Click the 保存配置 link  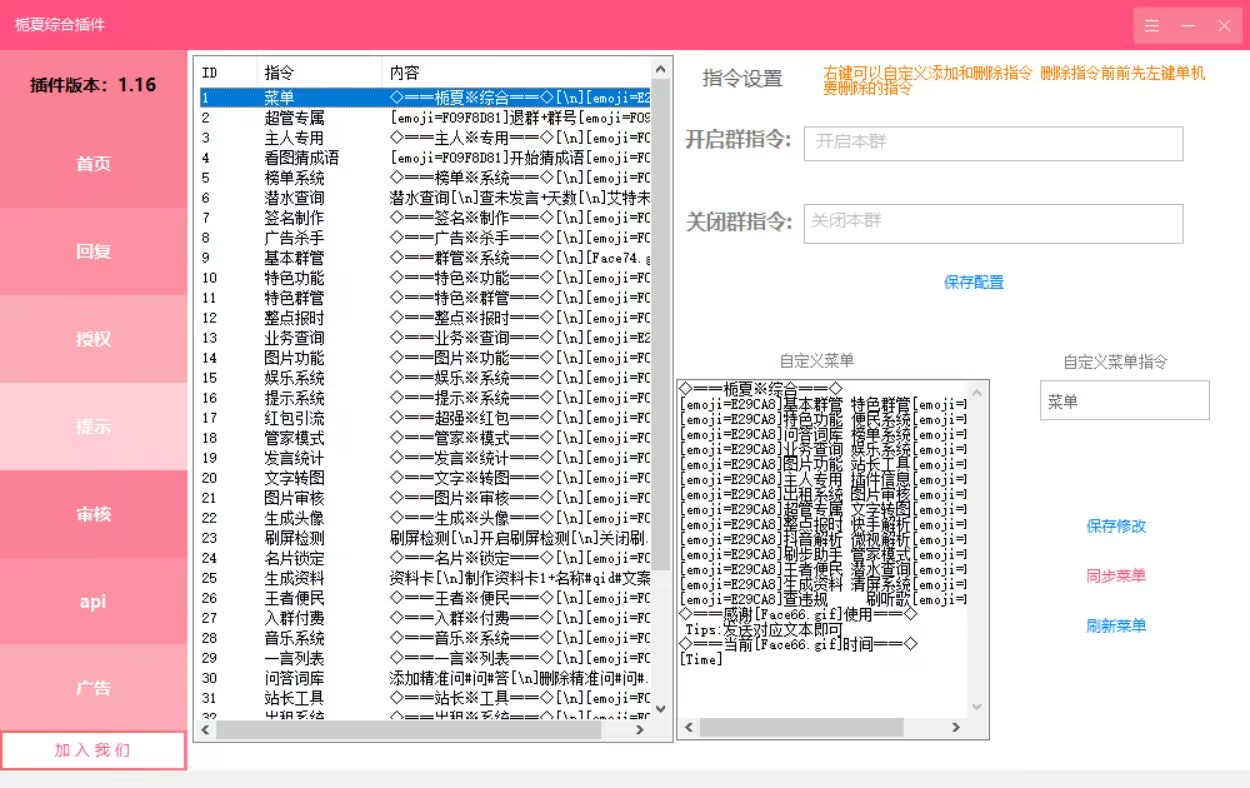click(975, 282)
